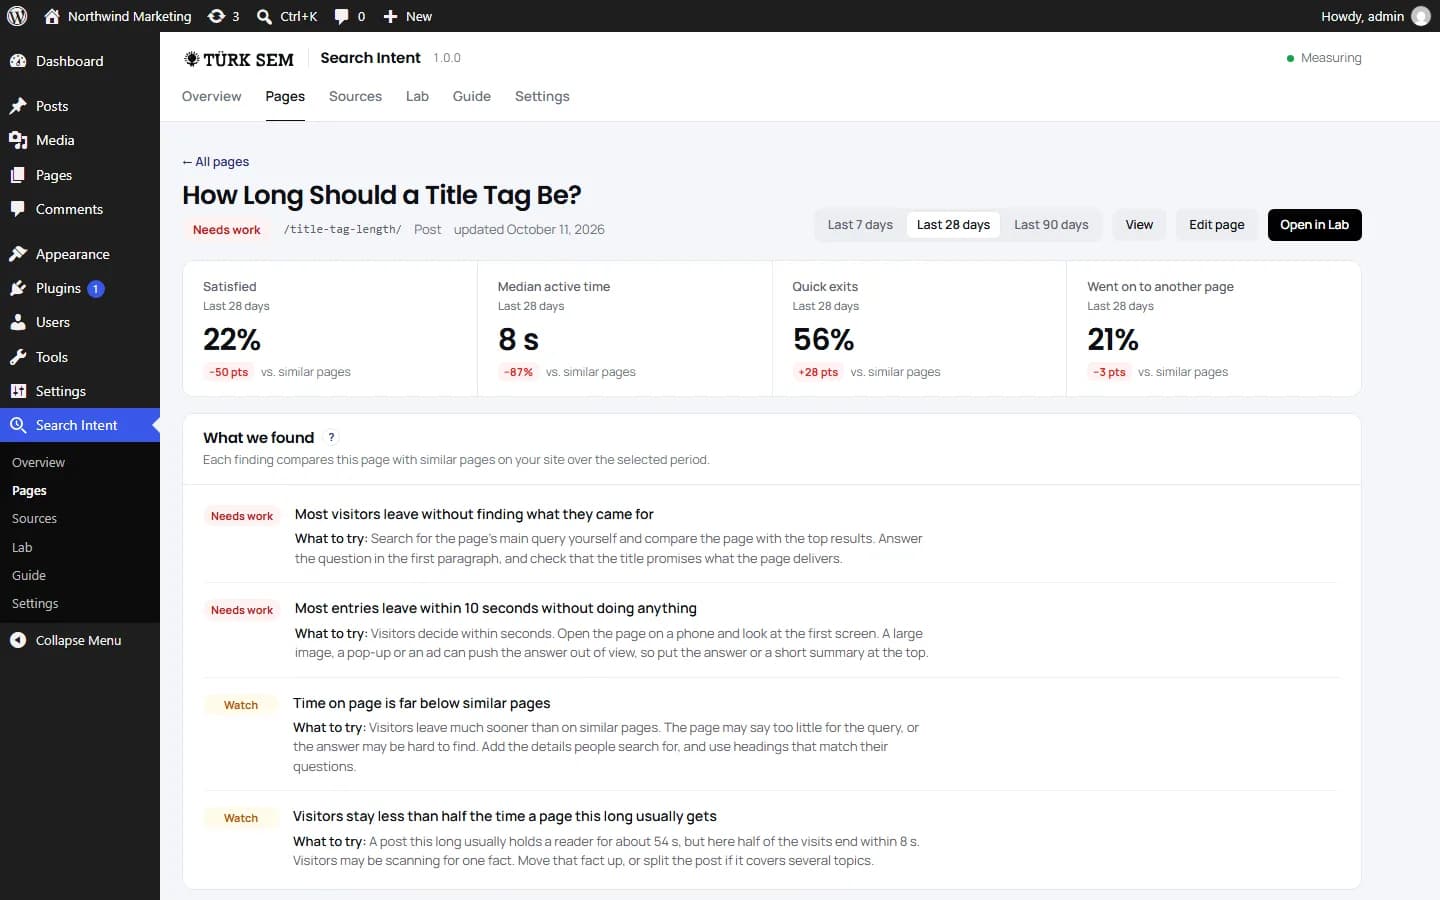This screenshot has height=900, width=1440.
Task: Click the -3 pts comparison badge
Action: (x=1109, y=372)
